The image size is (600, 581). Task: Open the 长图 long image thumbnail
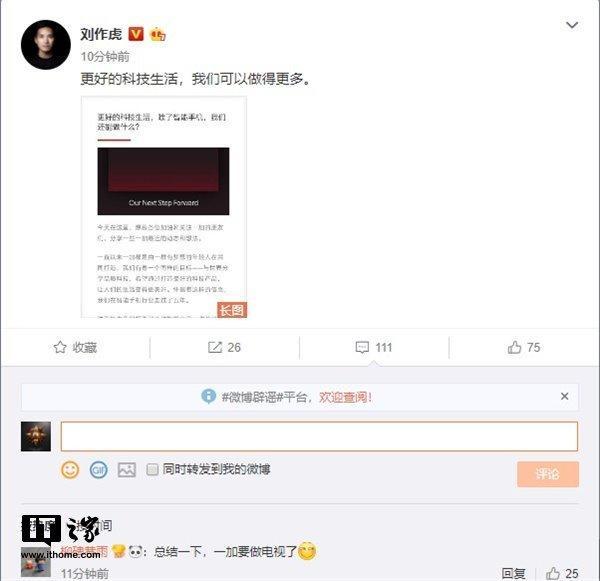[164, 207]
